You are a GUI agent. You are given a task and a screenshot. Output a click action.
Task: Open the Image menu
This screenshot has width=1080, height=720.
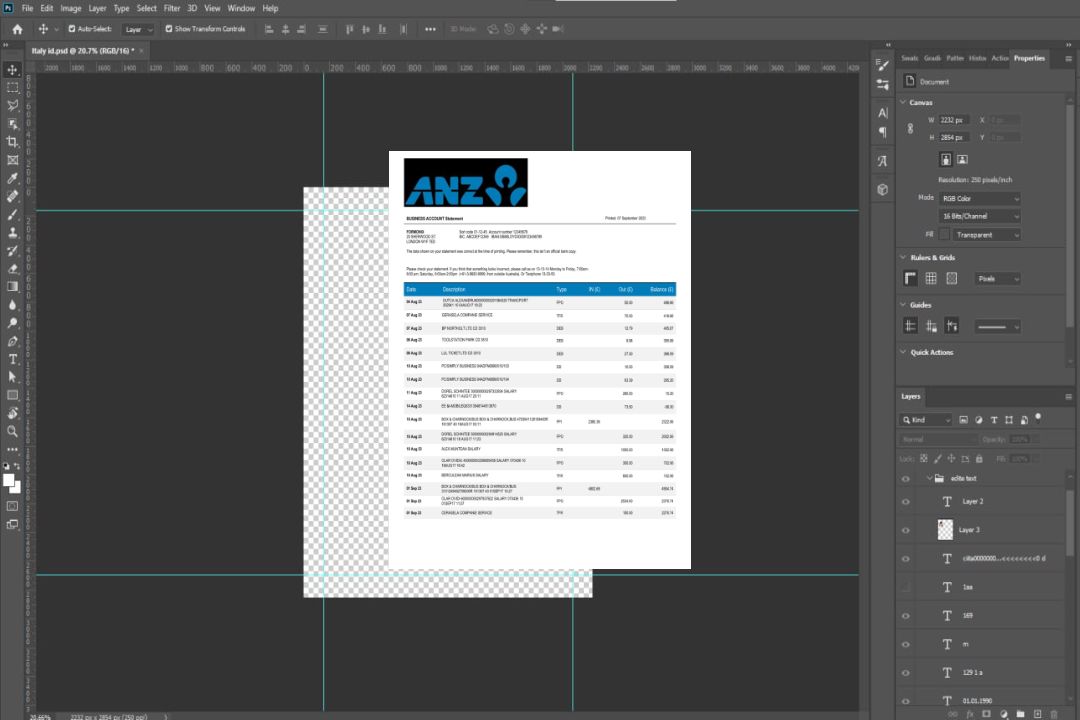coord(70,8)
